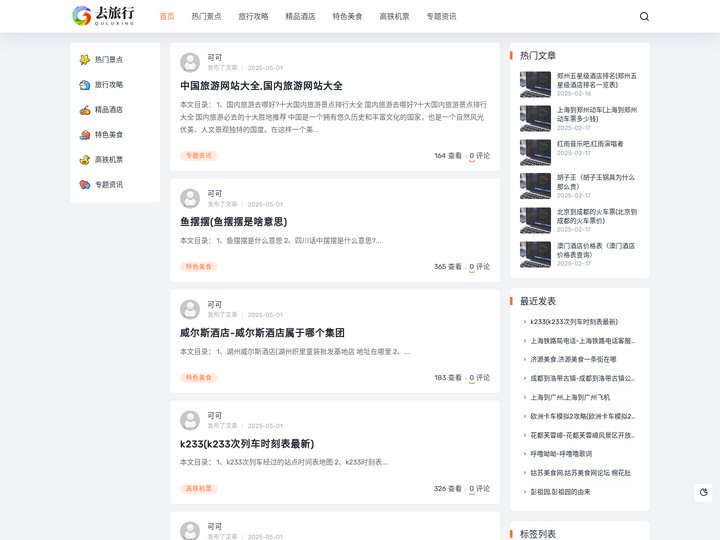Click 特色美食 tag on 威尔斯酒店 post
The image size is (720, 540).
[198, 378]
